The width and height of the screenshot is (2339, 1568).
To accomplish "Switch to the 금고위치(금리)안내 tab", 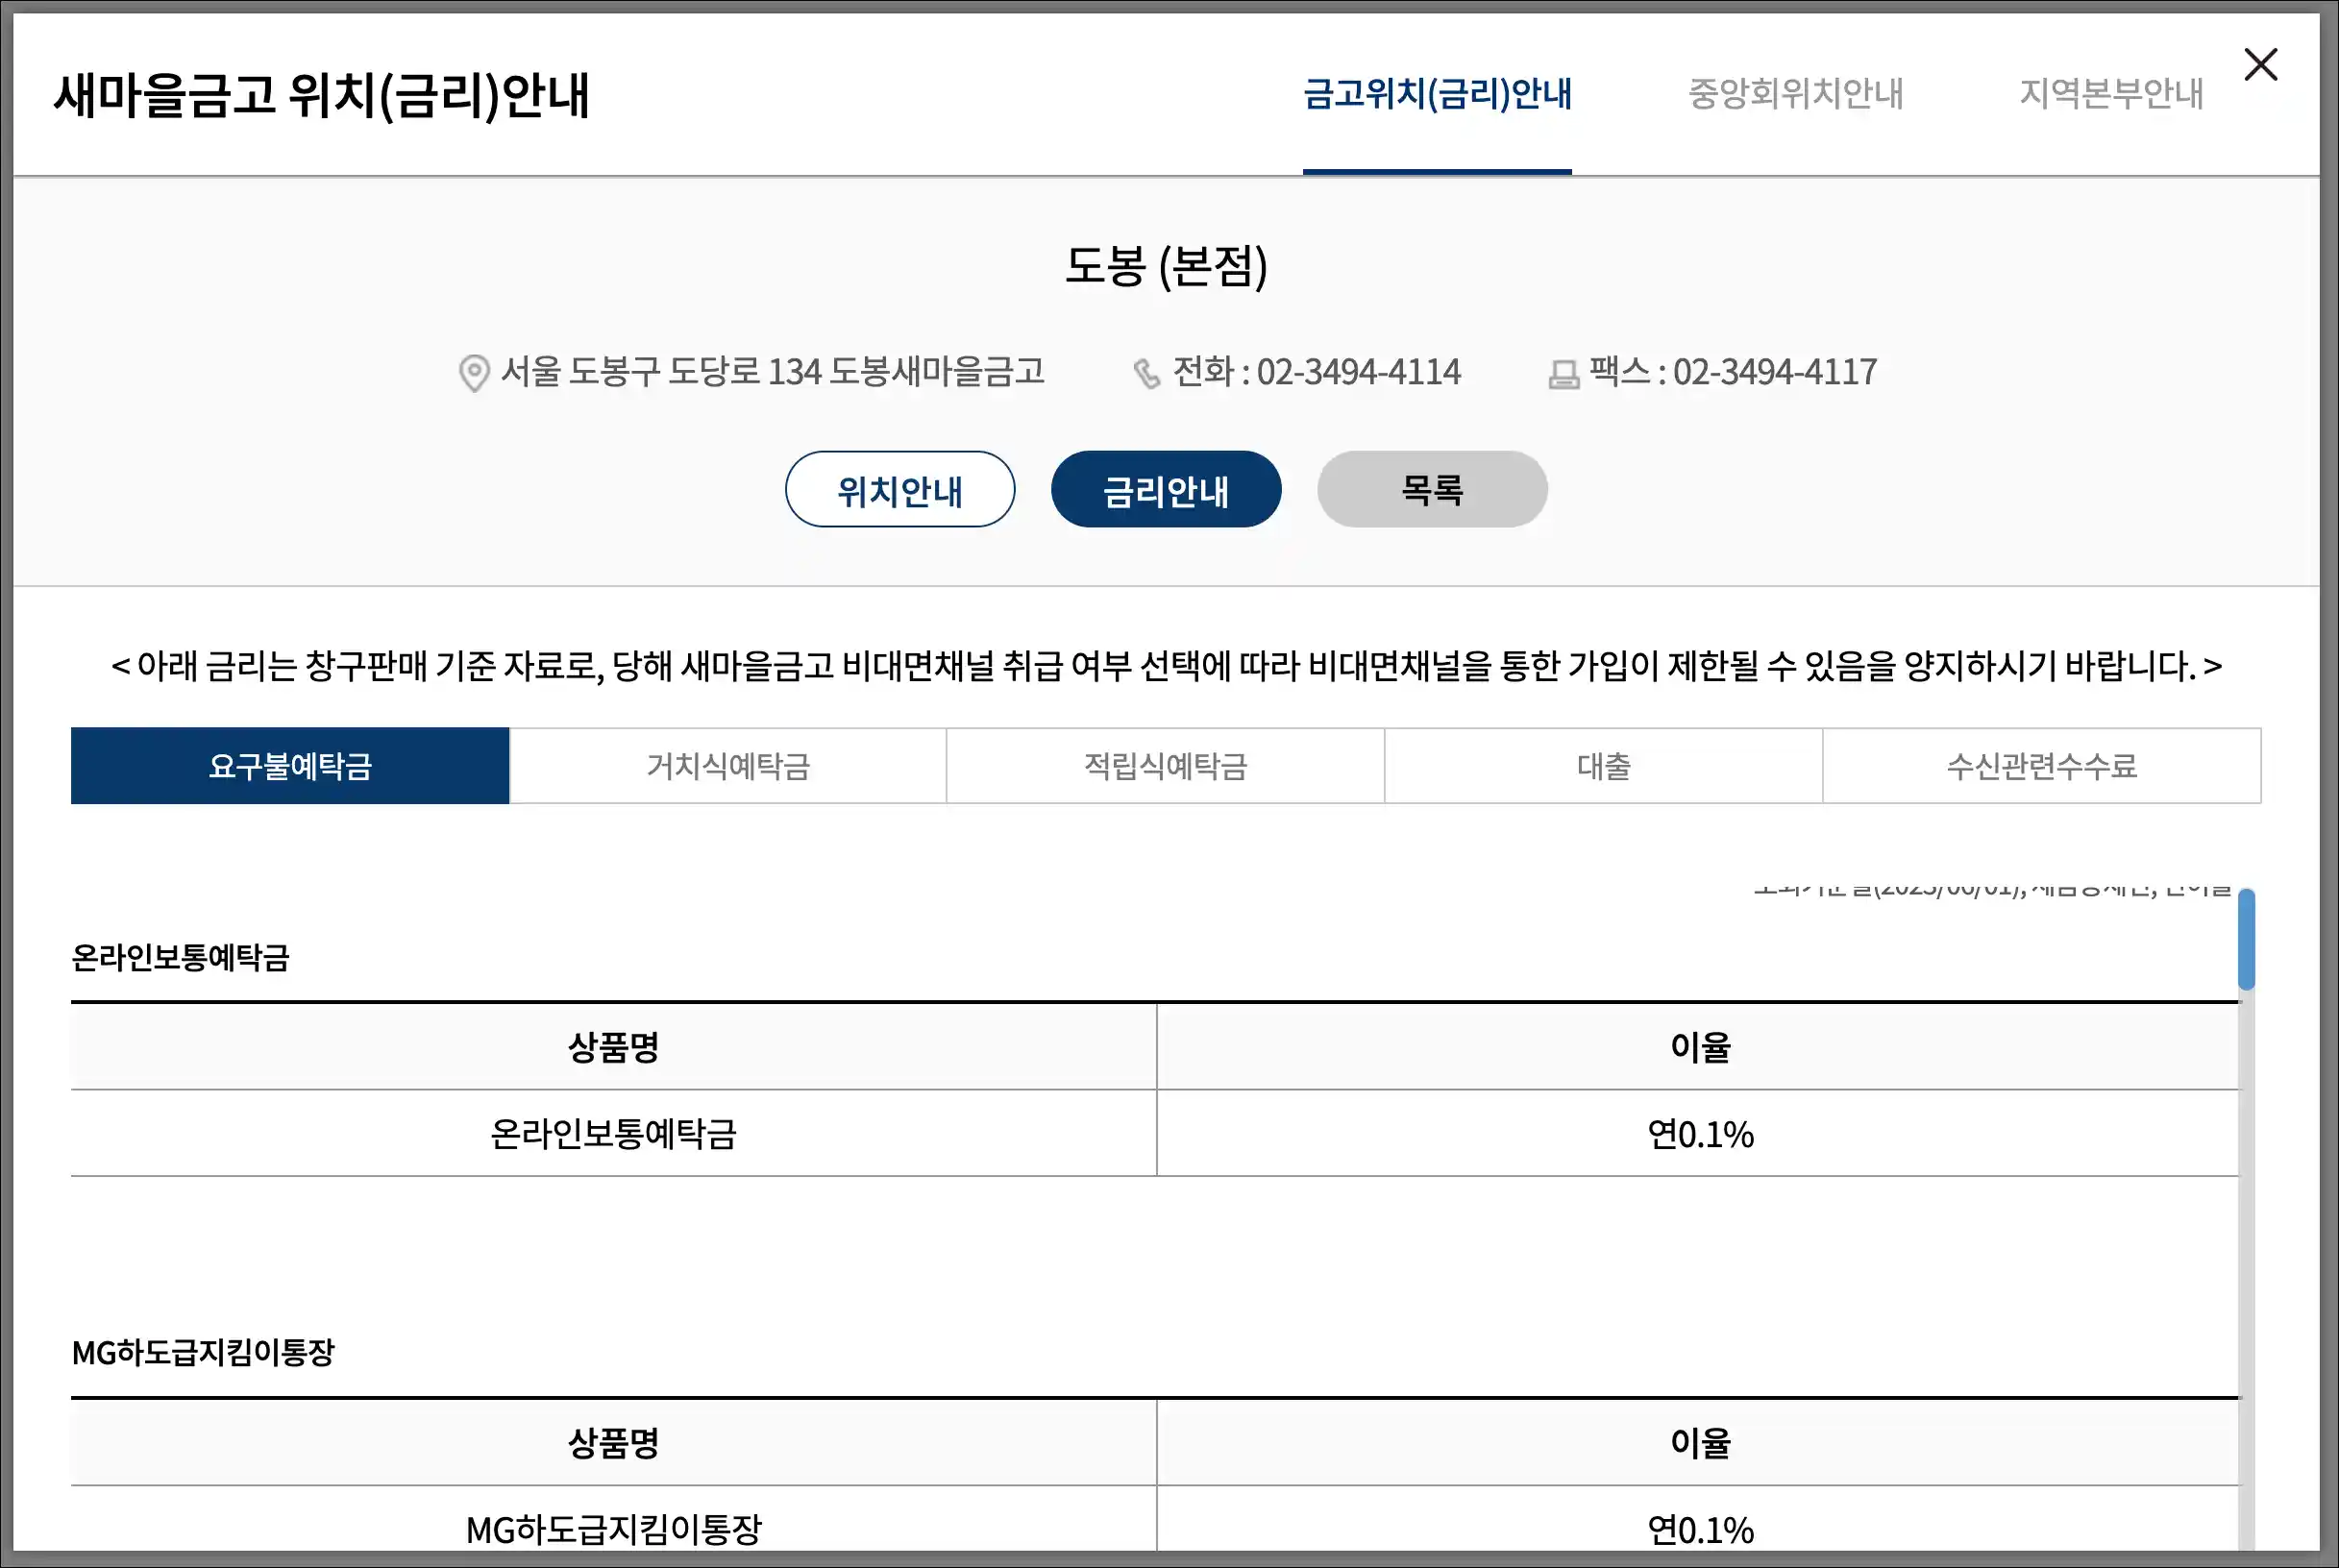I will 1437,94.
